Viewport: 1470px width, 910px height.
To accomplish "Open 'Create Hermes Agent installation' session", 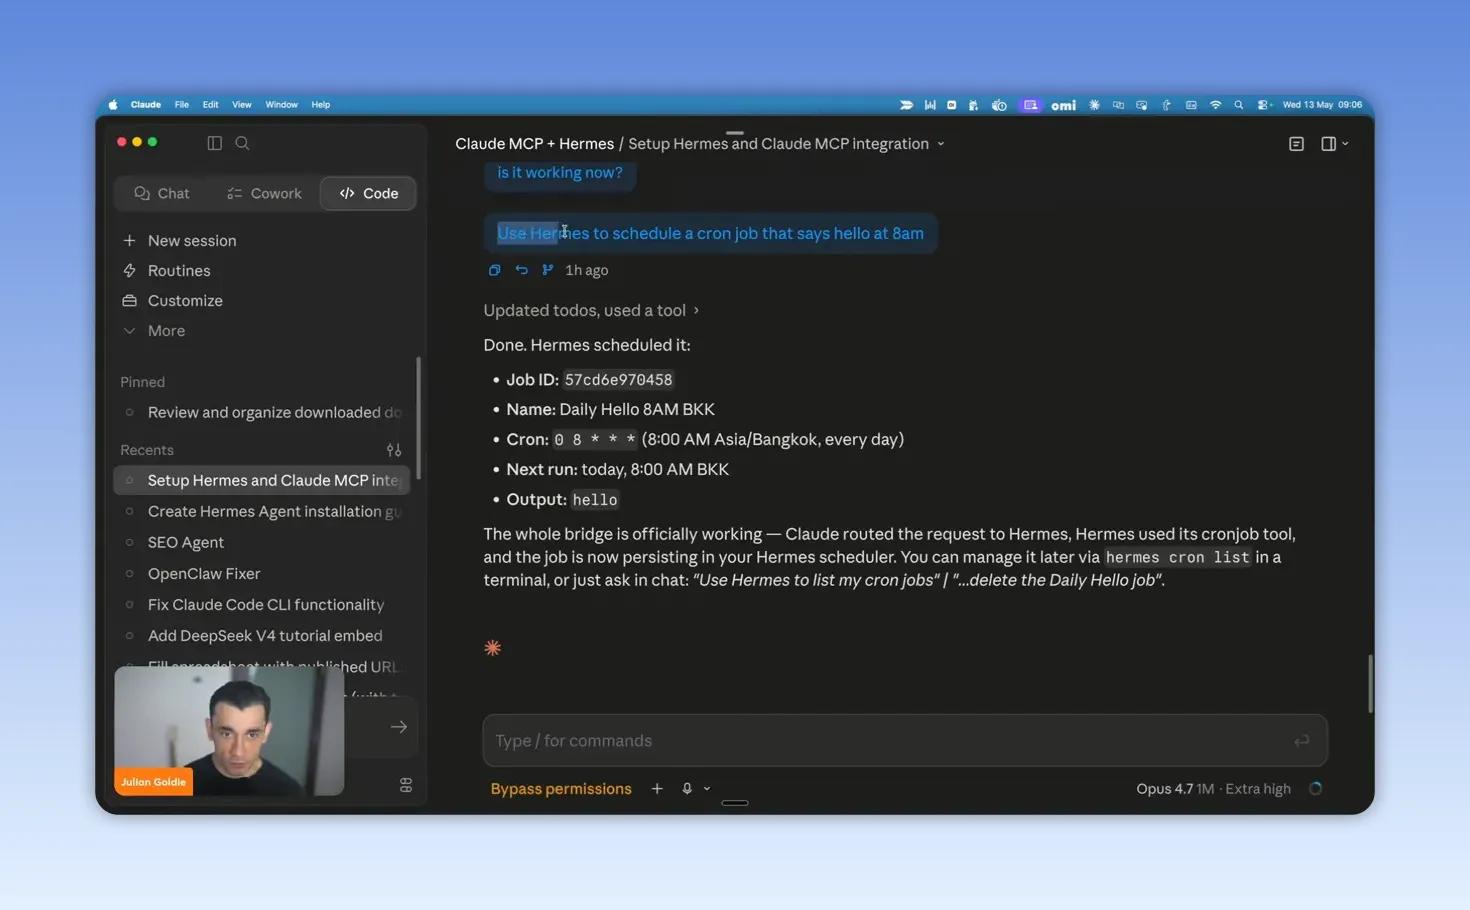I will (262, 511).
